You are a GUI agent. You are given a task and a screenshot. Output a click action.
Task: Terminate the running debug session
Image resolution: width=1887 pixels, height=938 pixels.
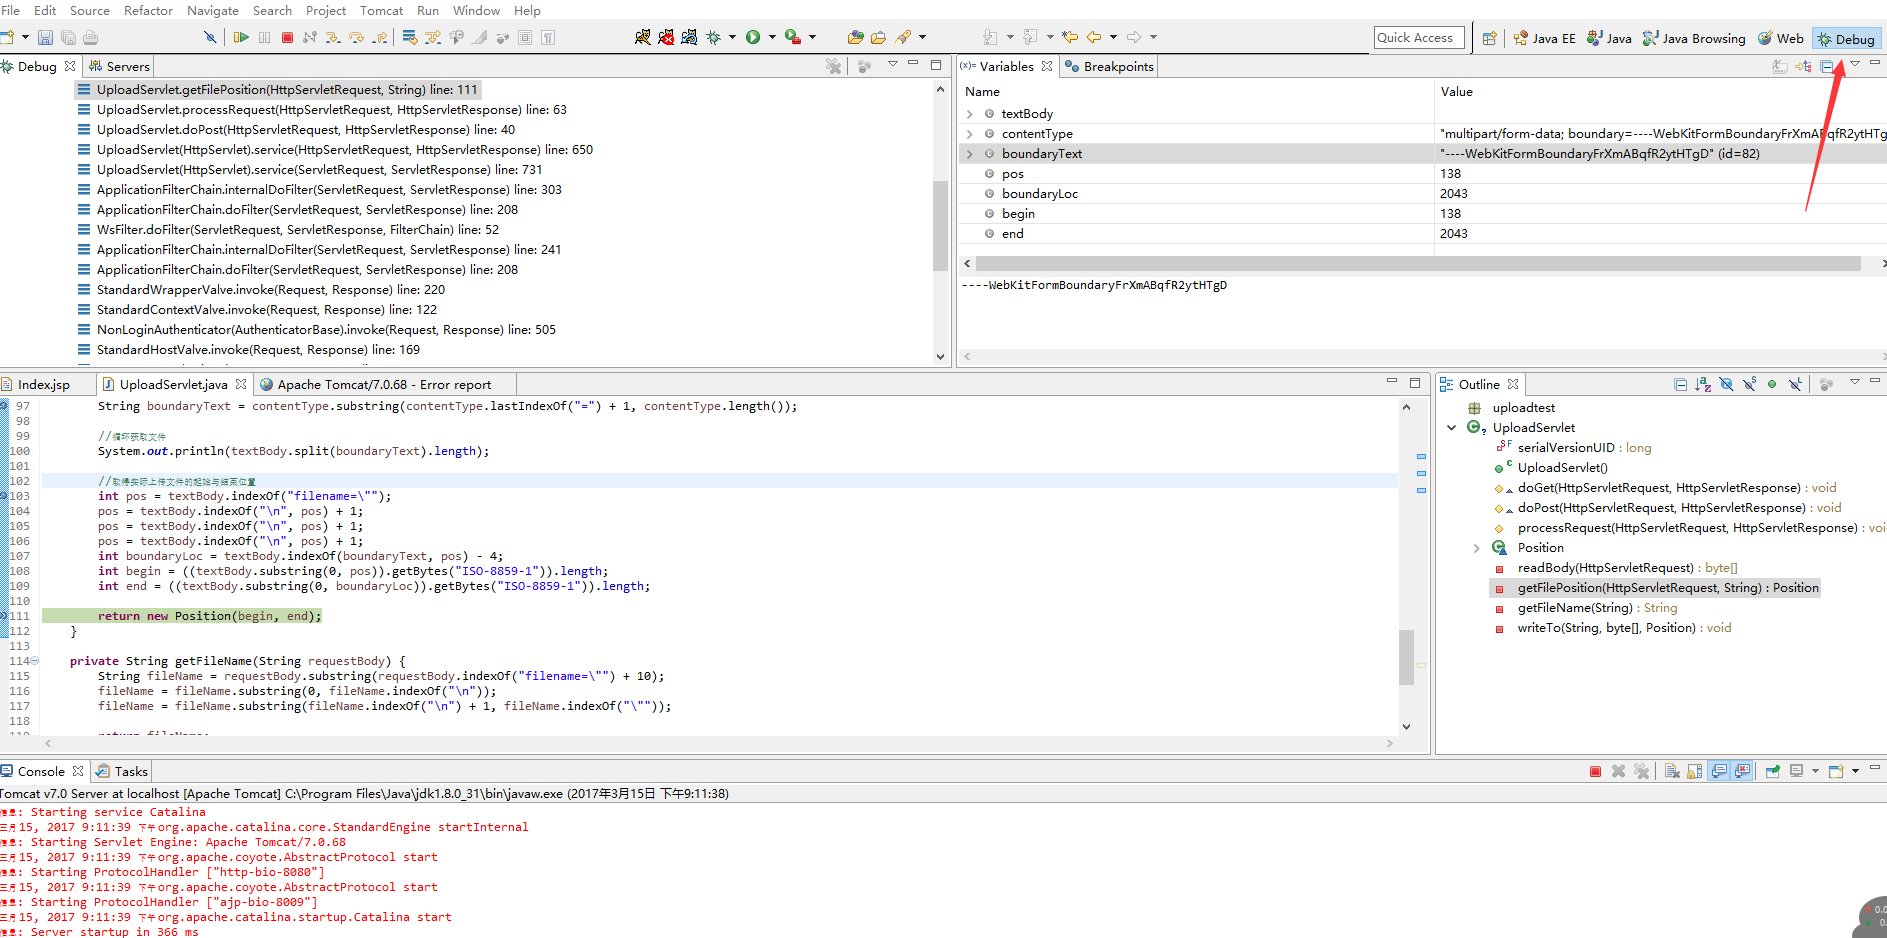click(x=286, y=37)
